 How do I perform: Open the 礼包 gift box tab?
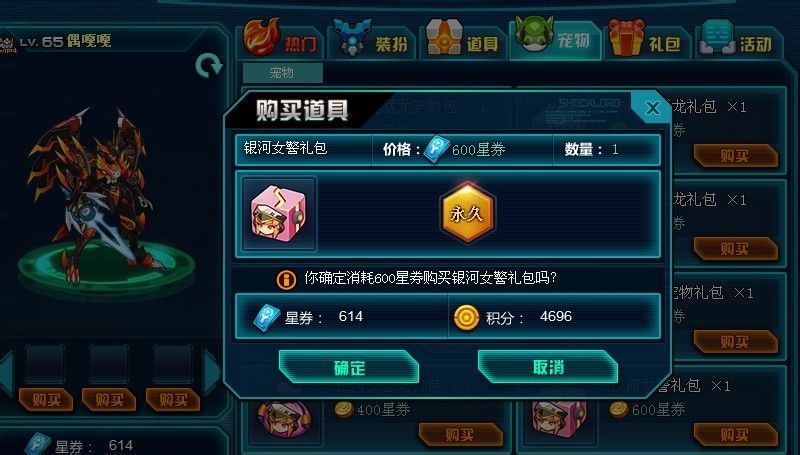point(646,39)
